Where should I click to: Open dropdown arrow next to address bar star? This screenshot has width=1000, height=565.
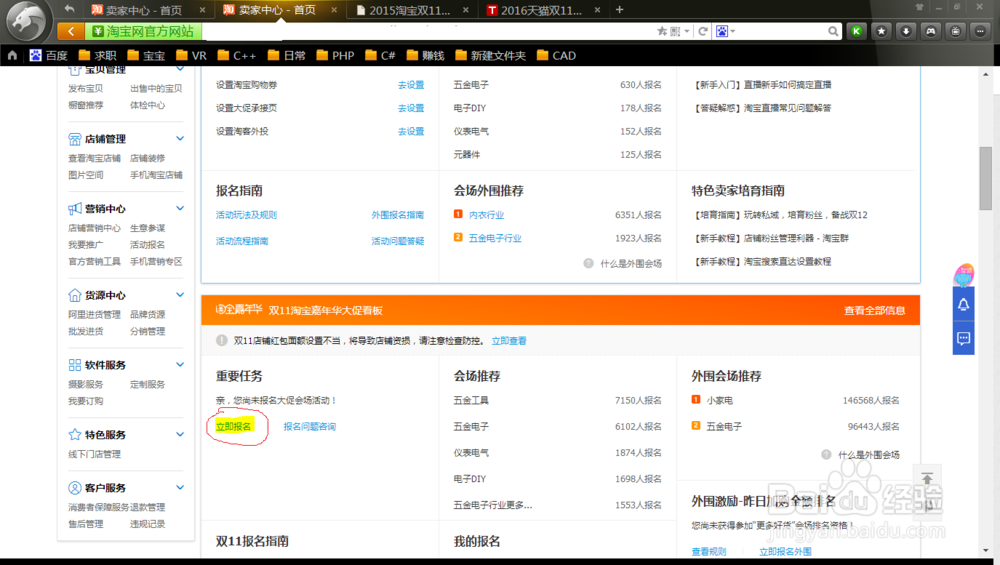pos(687,31)
